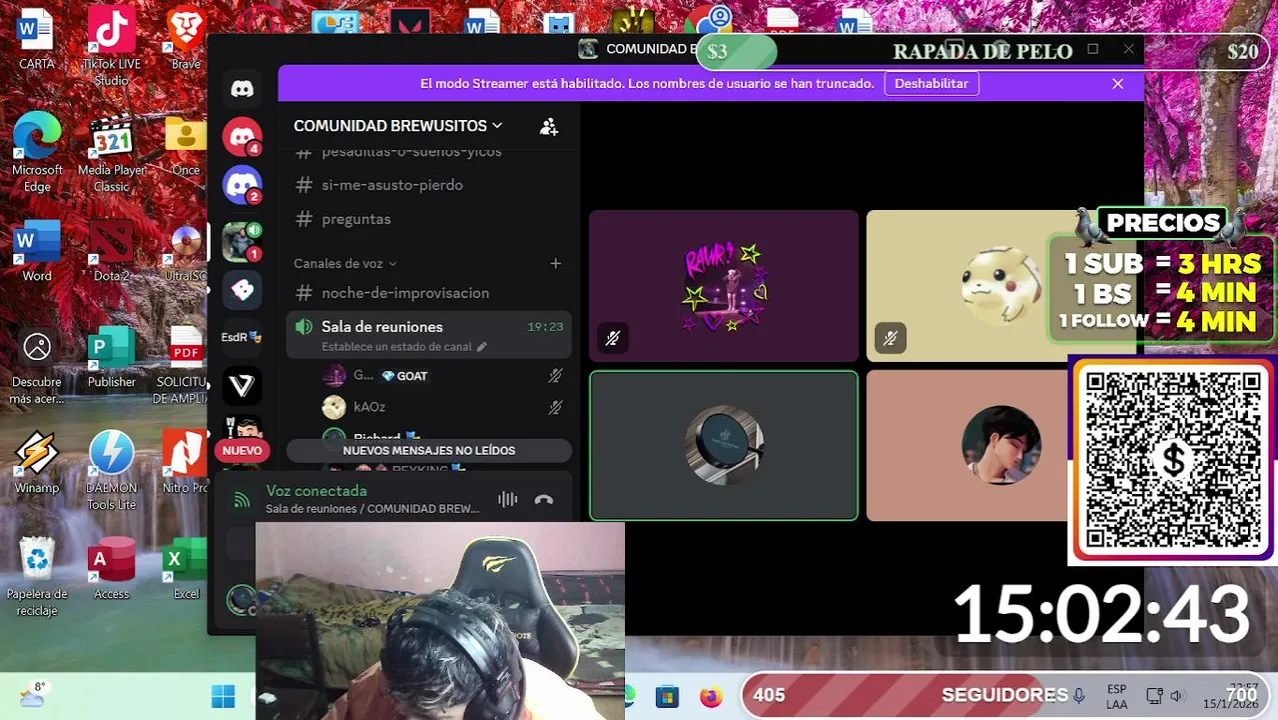Click ESP LAA language indicator
Viewport: 1278px width, 720px height.
[1117, 697]
